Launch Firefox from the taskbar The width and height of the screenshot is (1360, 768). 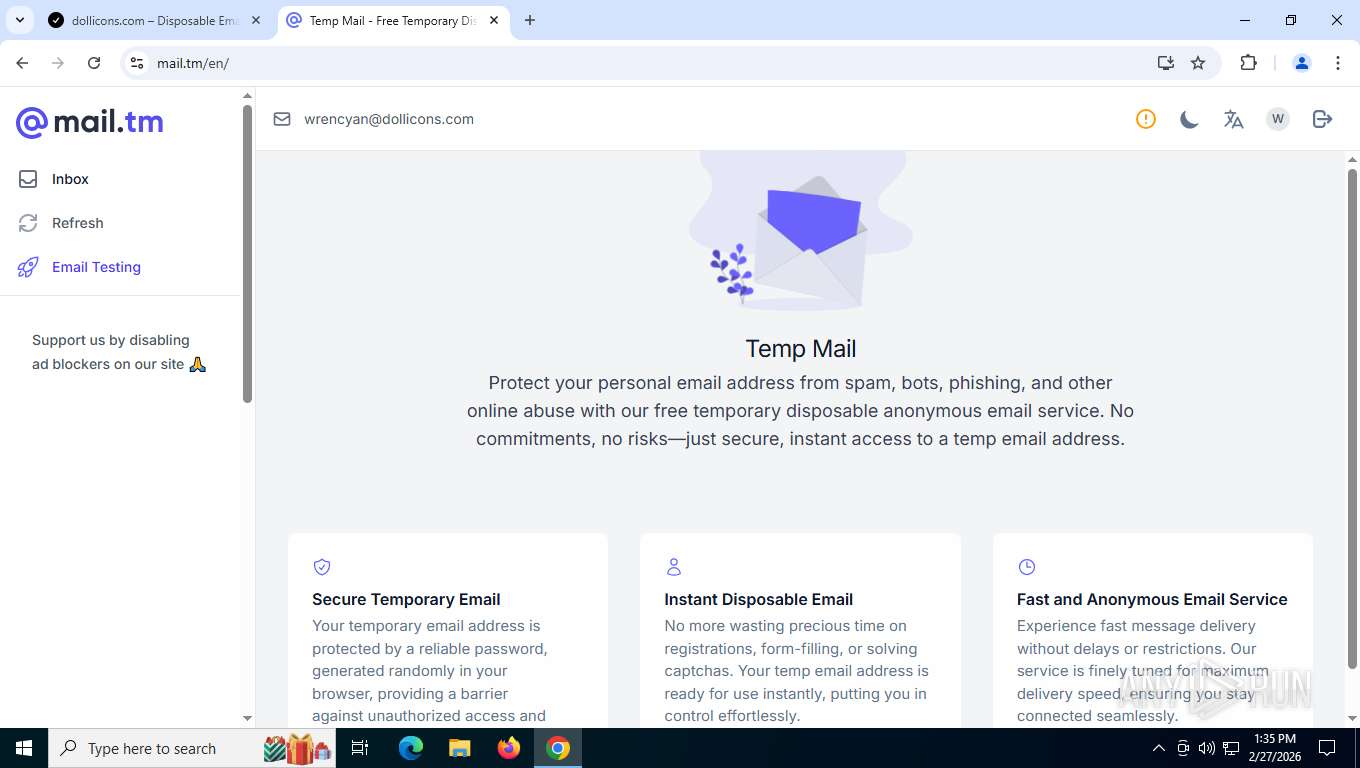(x=509, y=748)
